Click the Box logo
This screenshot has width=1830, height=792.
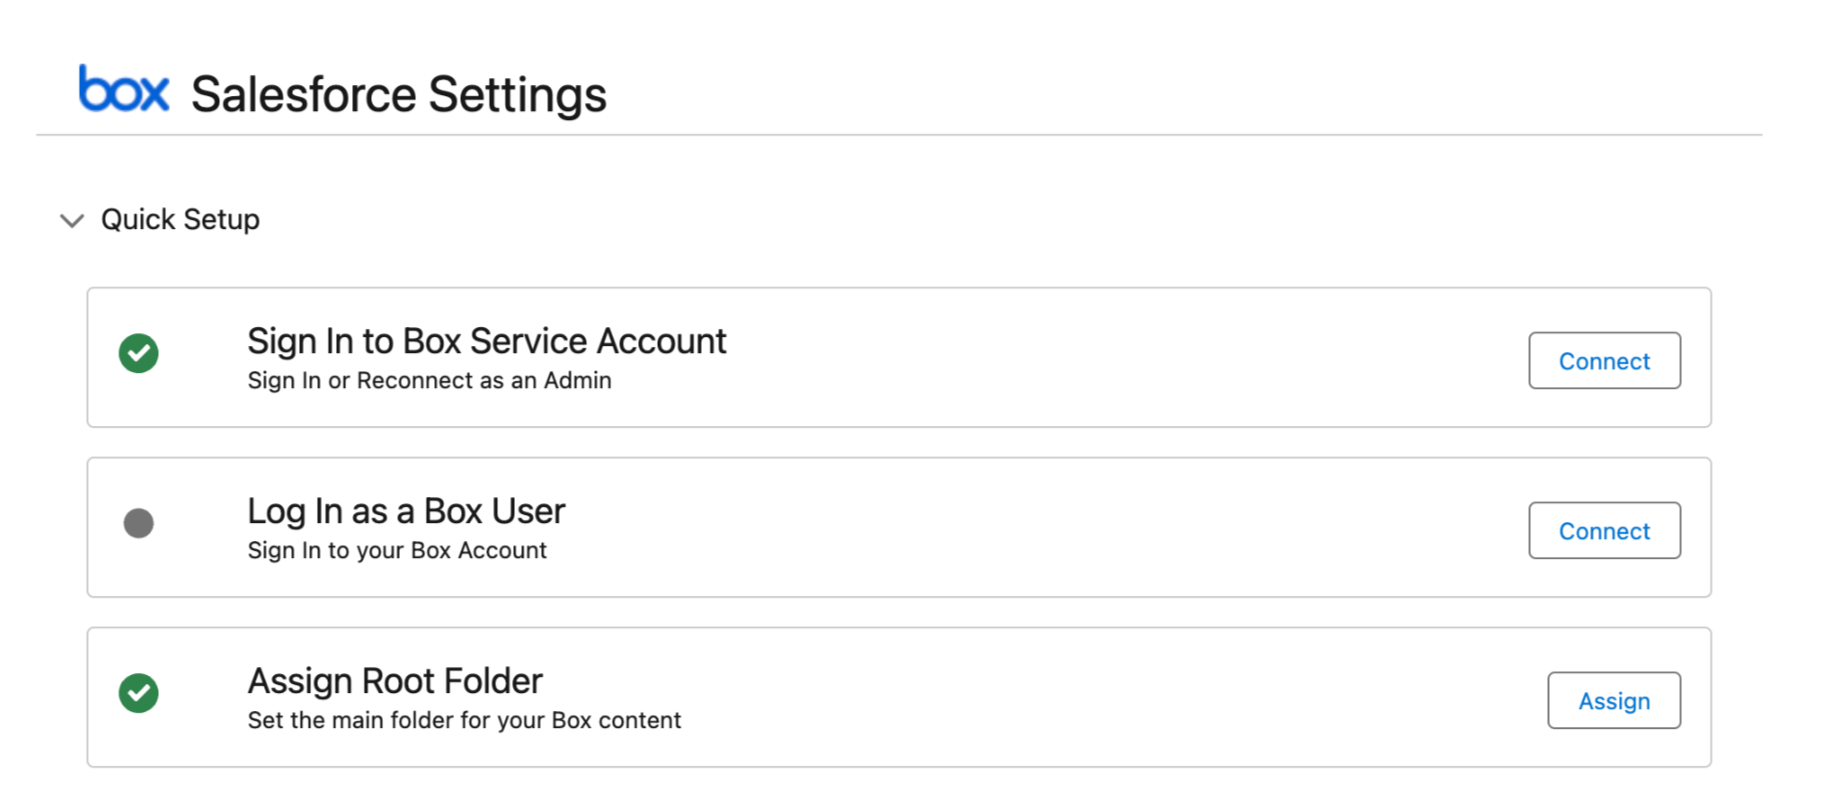(124, 89)
